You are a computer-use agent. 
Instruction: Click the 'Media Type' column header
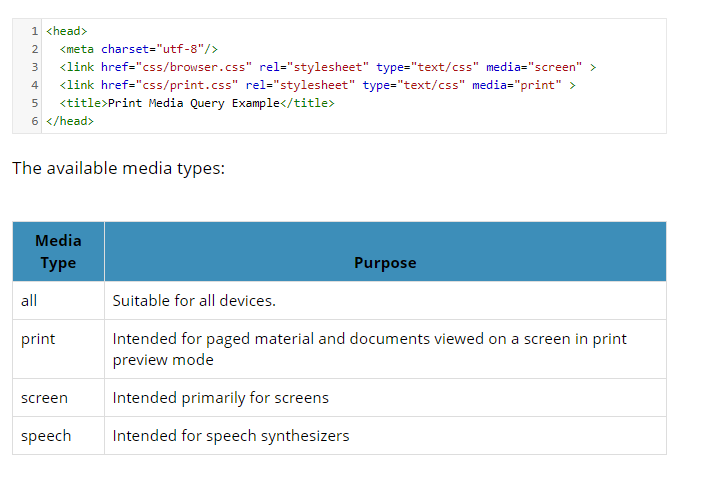tap(58, 252)
